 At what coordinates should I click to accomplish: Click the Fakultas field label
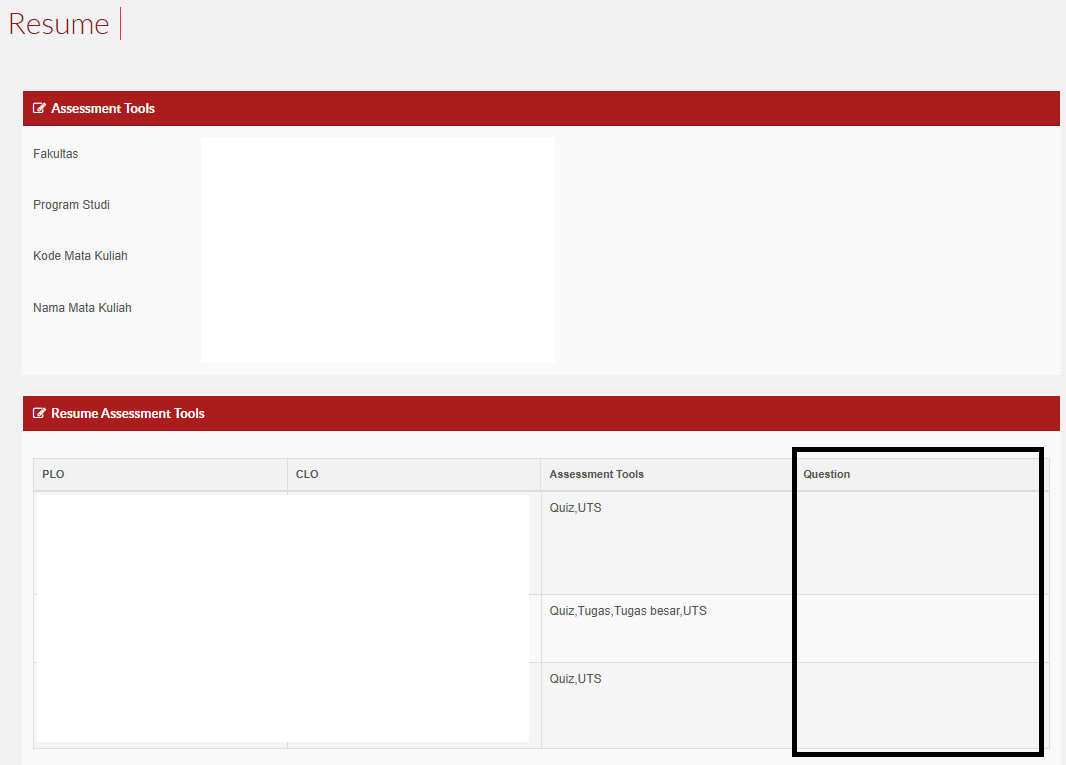pos(55,154)
